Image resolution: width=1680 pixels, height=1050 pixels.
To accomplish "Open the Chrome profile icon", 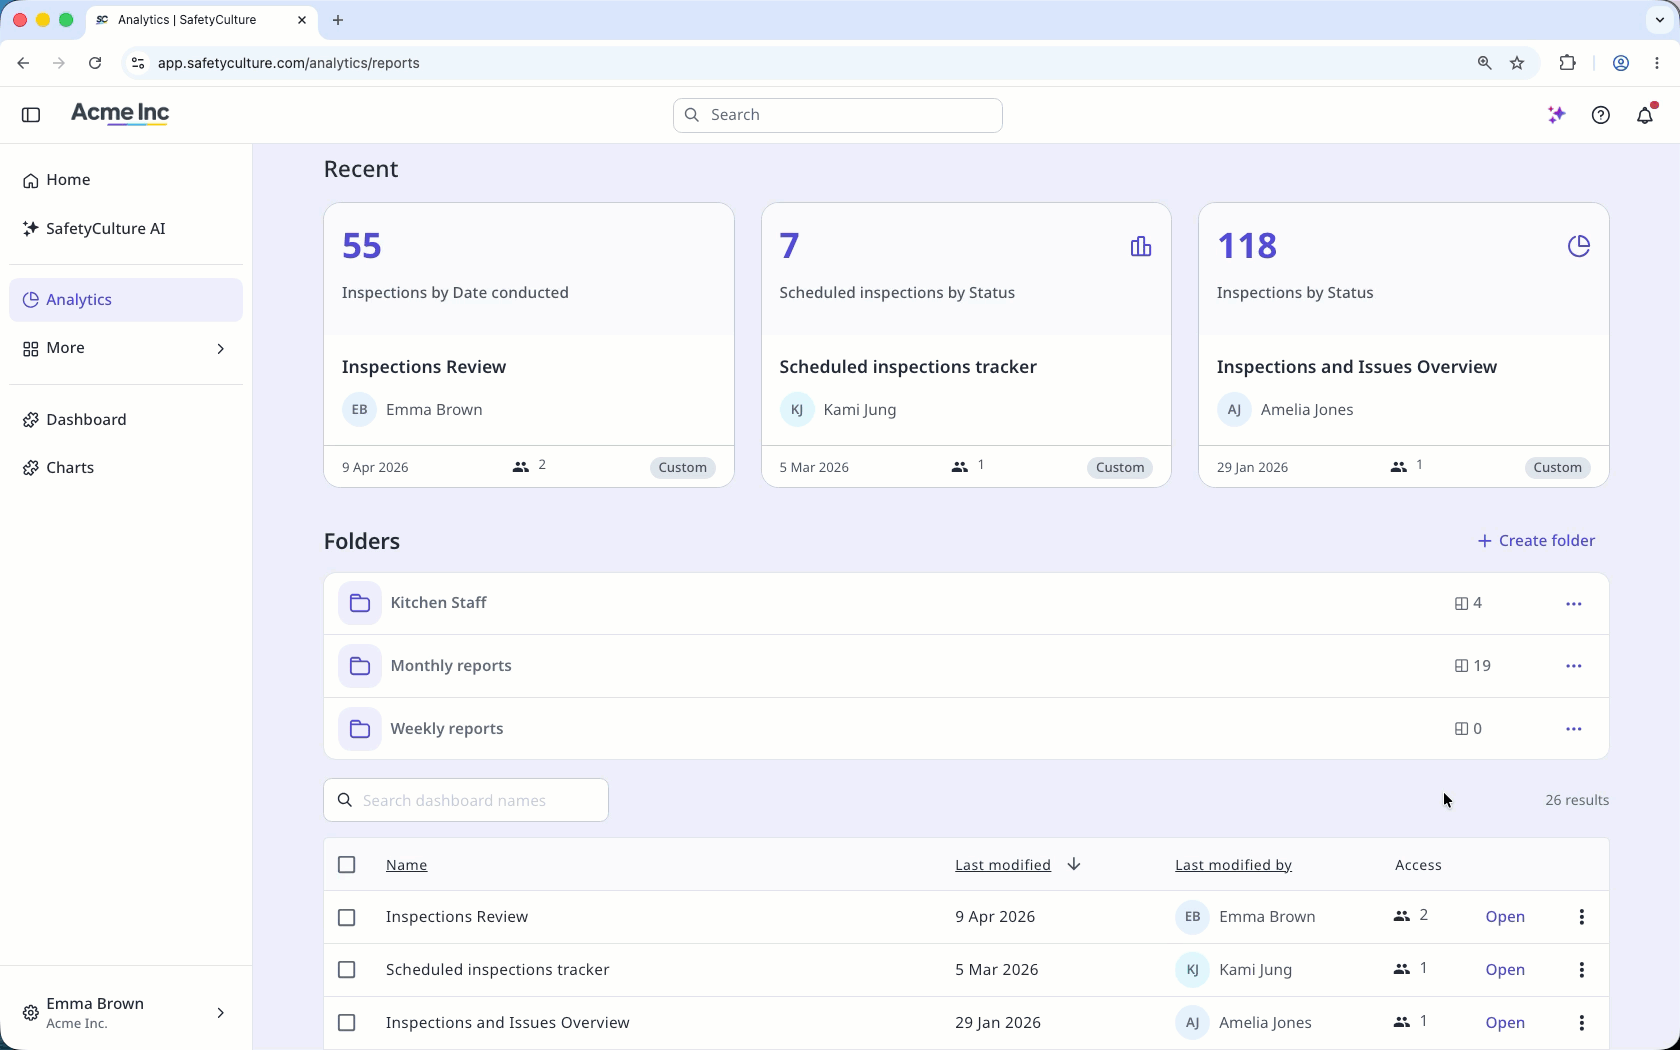I will [1621, 63].
